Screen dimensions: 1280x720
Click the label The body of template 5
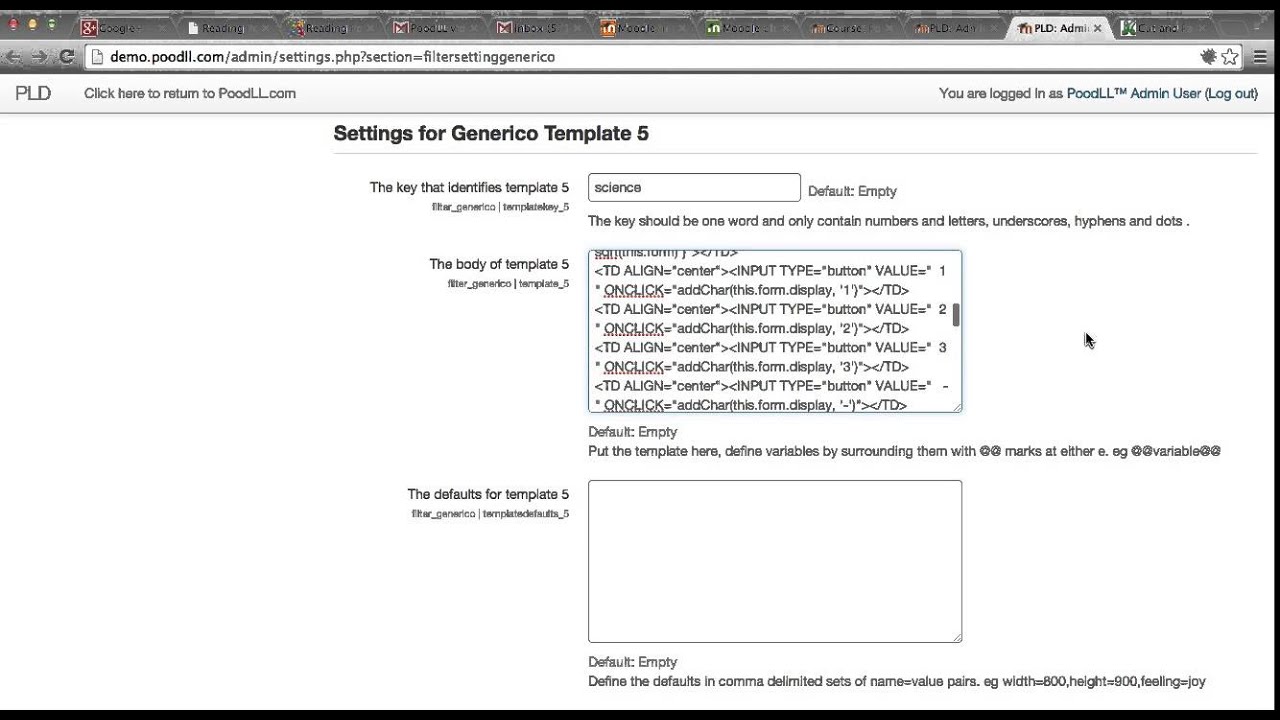click(x=499, y=264)
